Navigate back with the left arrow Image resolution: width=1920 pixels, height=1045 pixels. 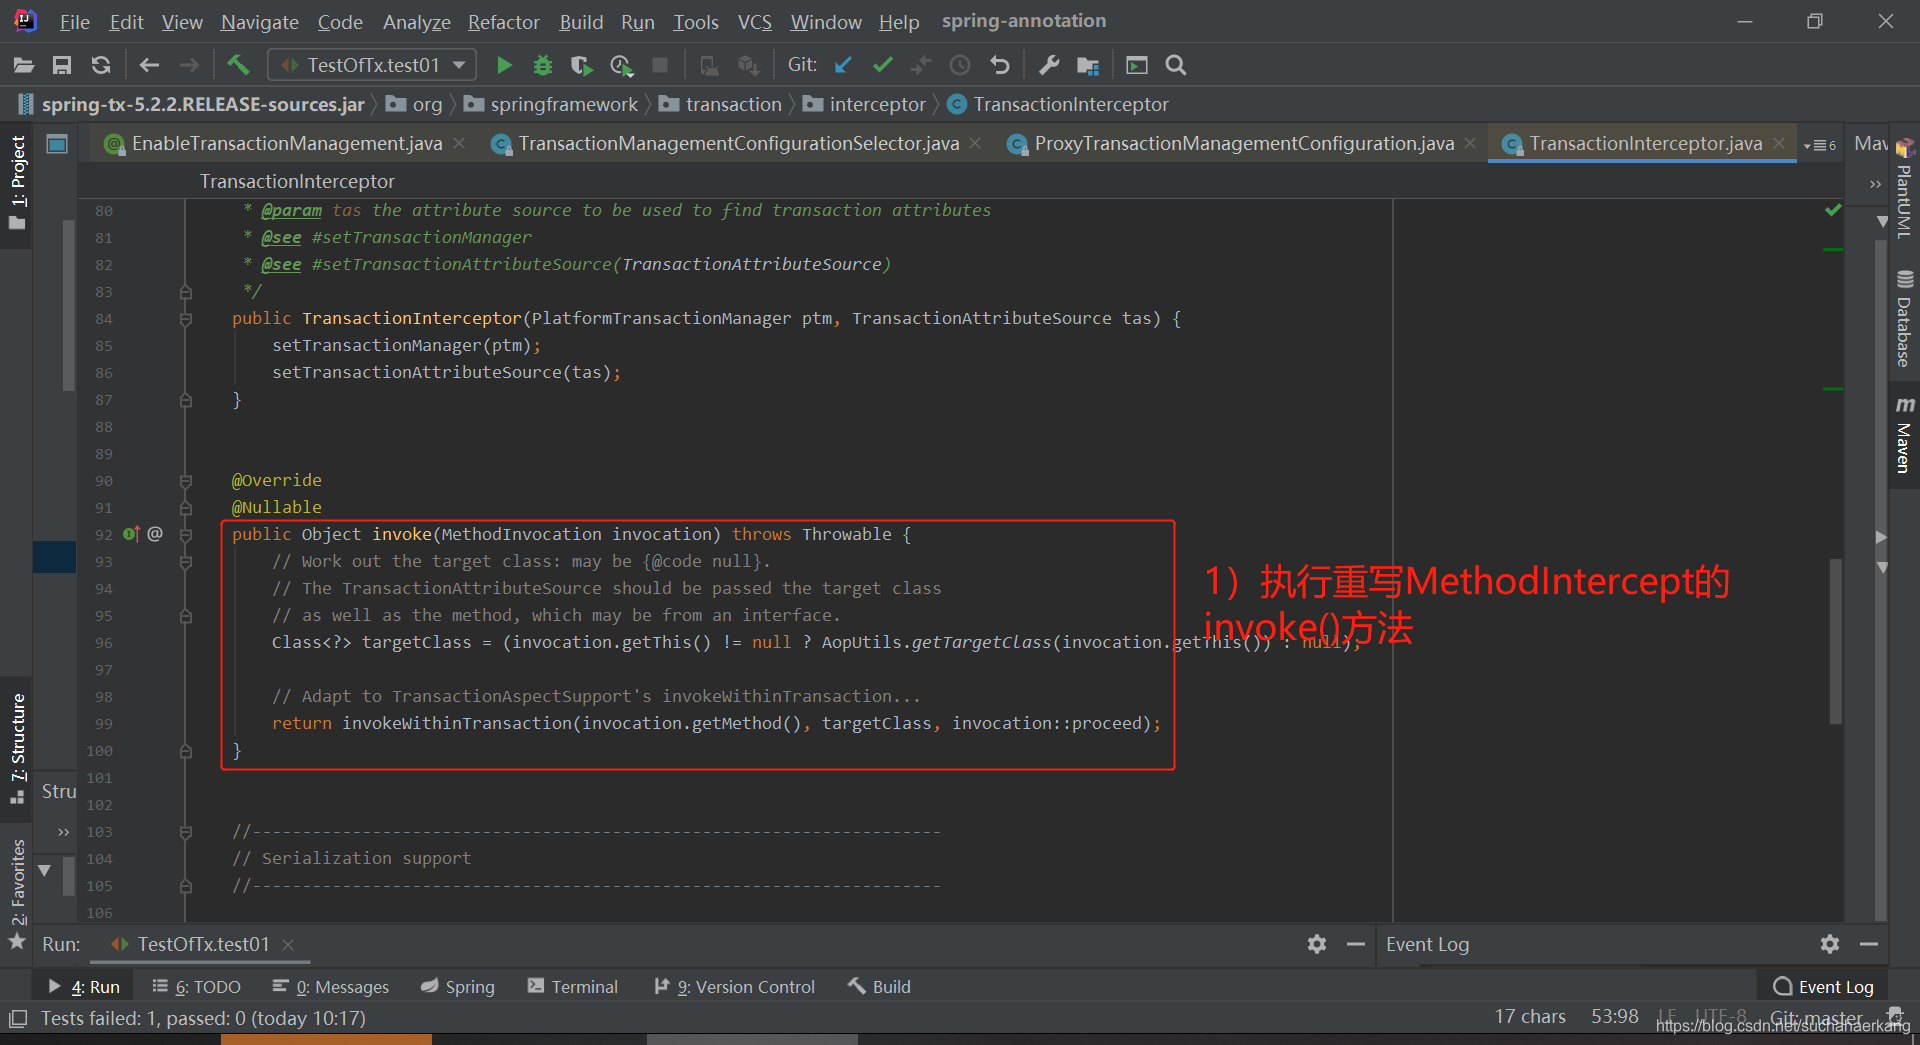149,66
